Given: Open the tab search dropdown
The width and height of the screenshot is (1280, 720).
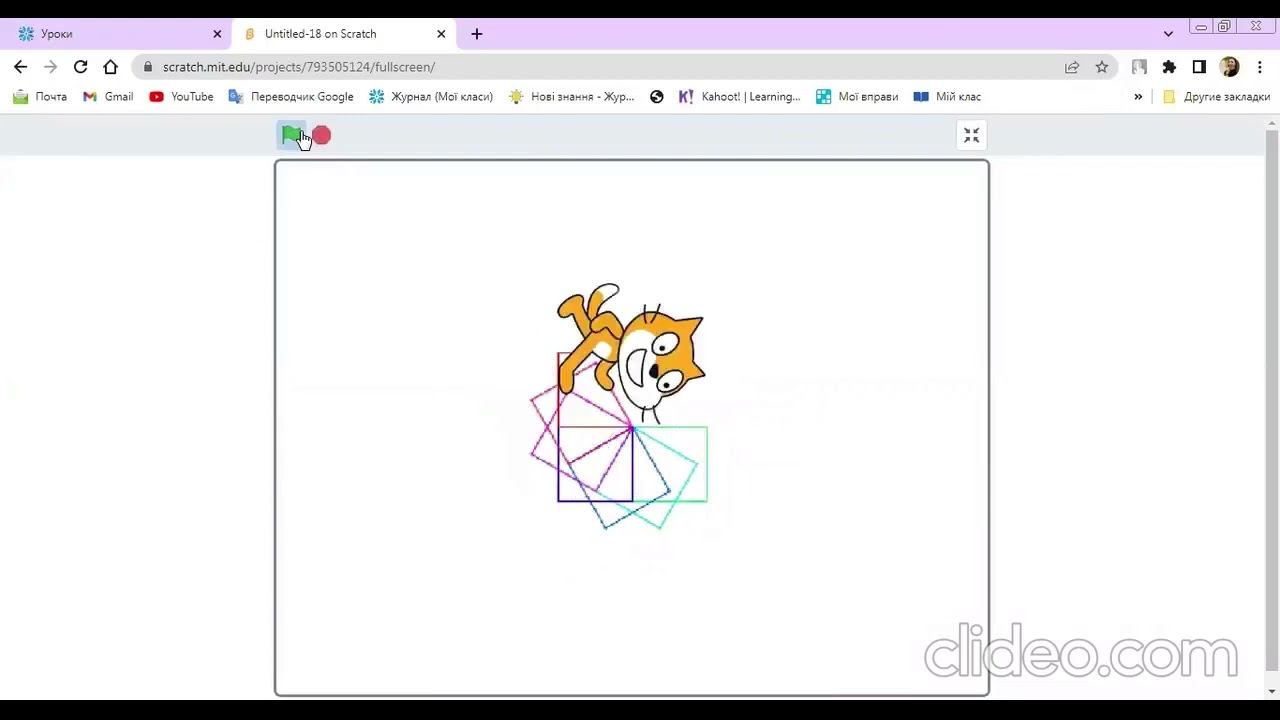Looking at the screenshot, I should (x=1168, y=34).
